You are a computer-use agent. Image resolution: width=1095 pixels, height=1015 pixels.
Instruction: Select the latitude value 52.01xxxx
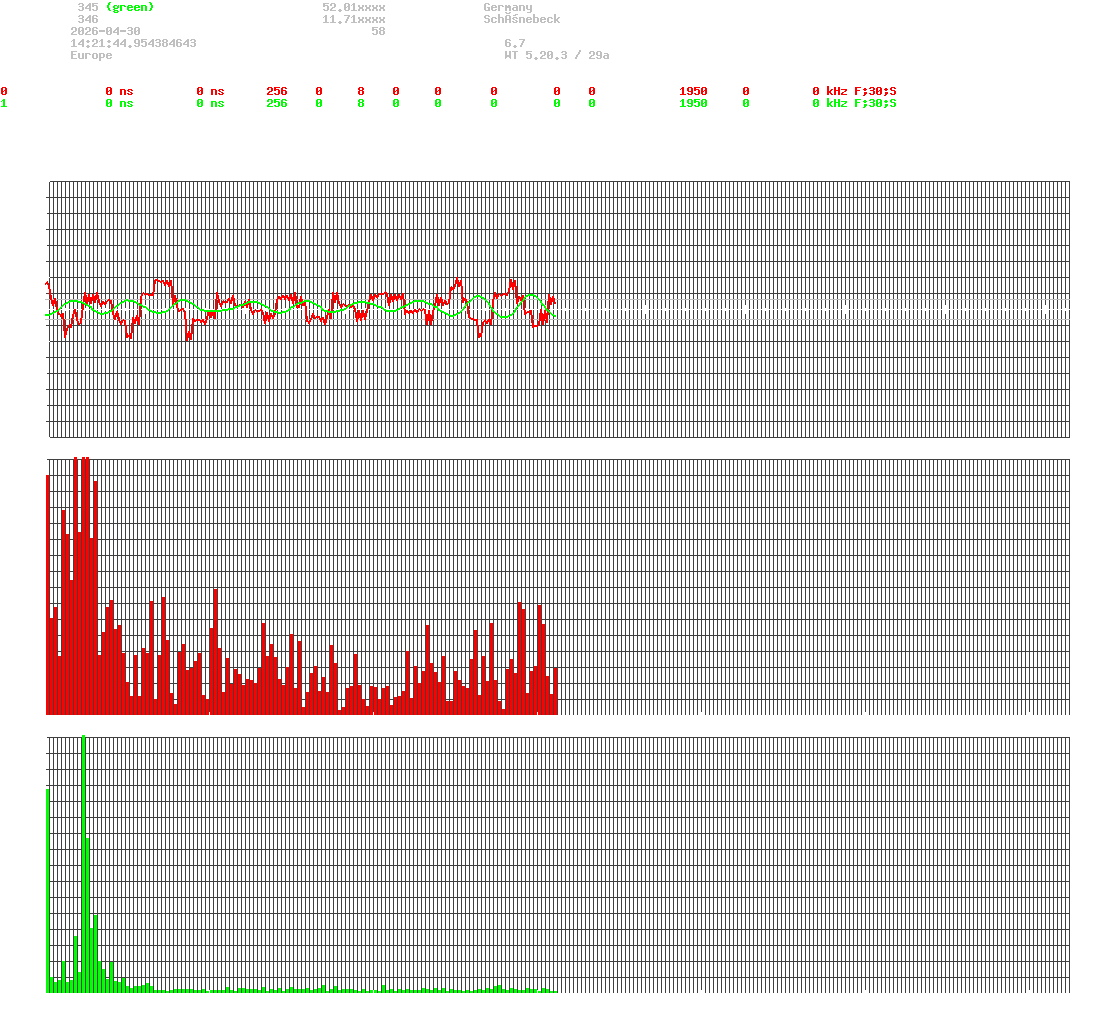coord(353,7)
